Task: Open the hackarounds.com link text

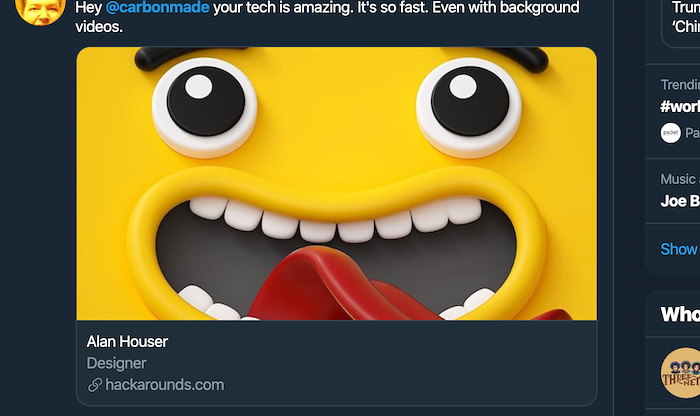Action: click(166, 385)
